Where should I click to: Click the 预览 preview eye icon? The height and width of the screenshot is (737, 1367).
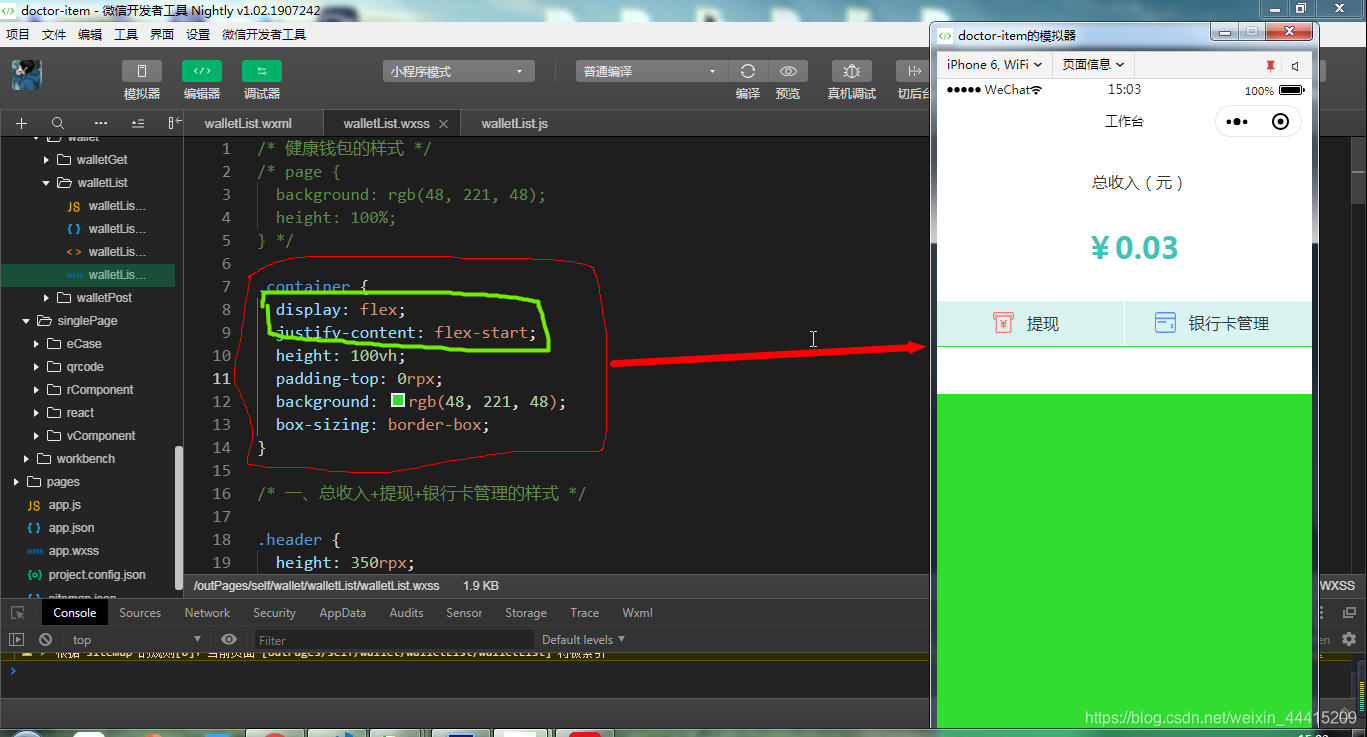788,71
